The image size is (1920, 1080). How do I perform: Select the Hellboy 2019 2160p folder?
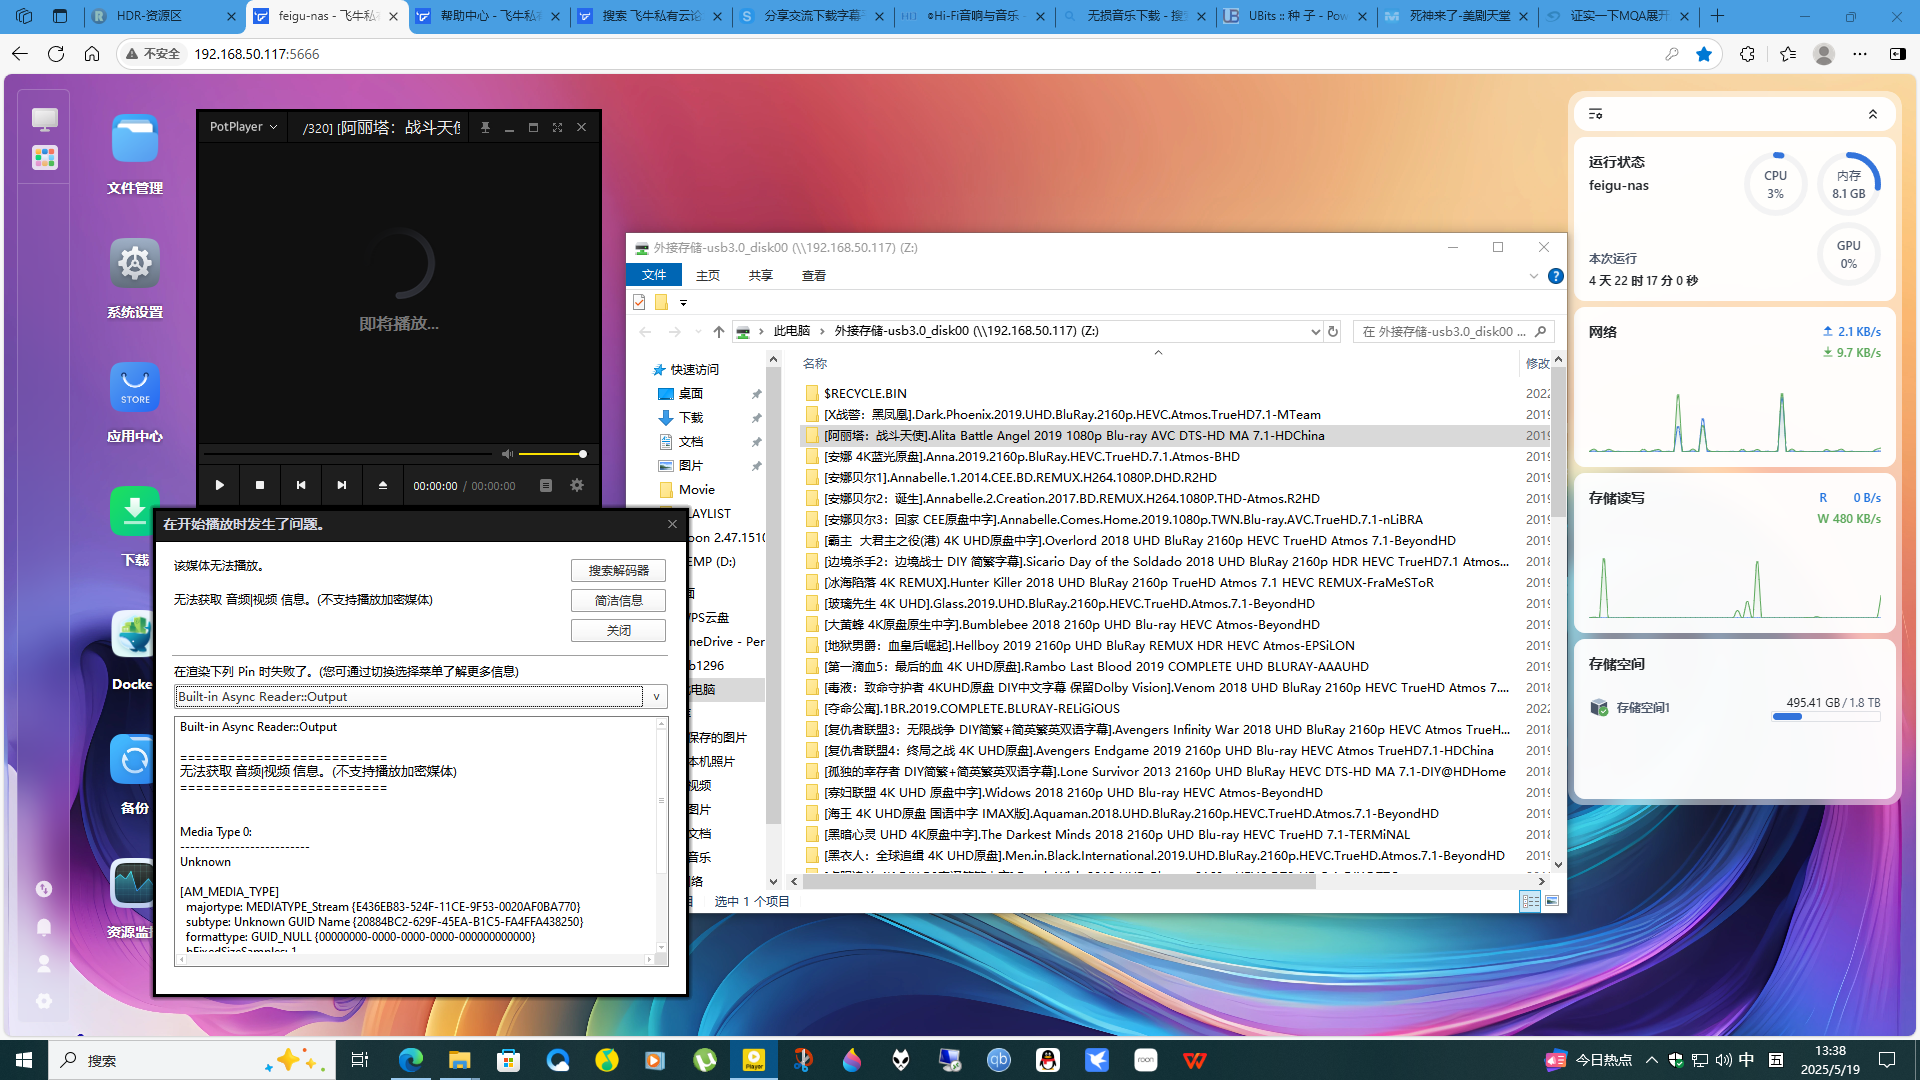[x=1089, y=645]
